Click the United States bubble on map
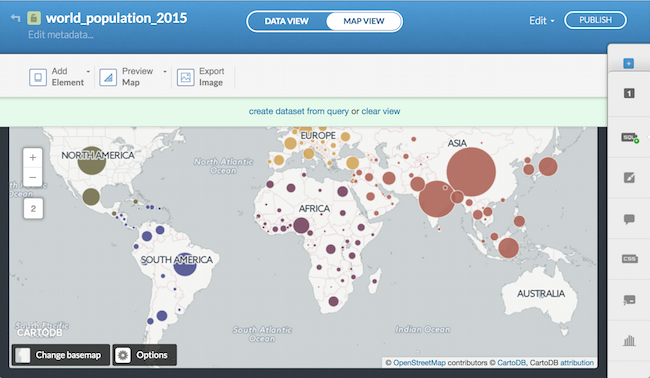Screen dimensions: 650x378 92,160
